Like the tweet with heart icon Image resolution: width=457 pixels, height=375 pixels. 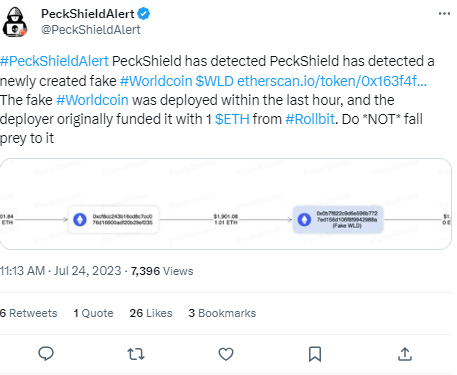coord(226,354)
